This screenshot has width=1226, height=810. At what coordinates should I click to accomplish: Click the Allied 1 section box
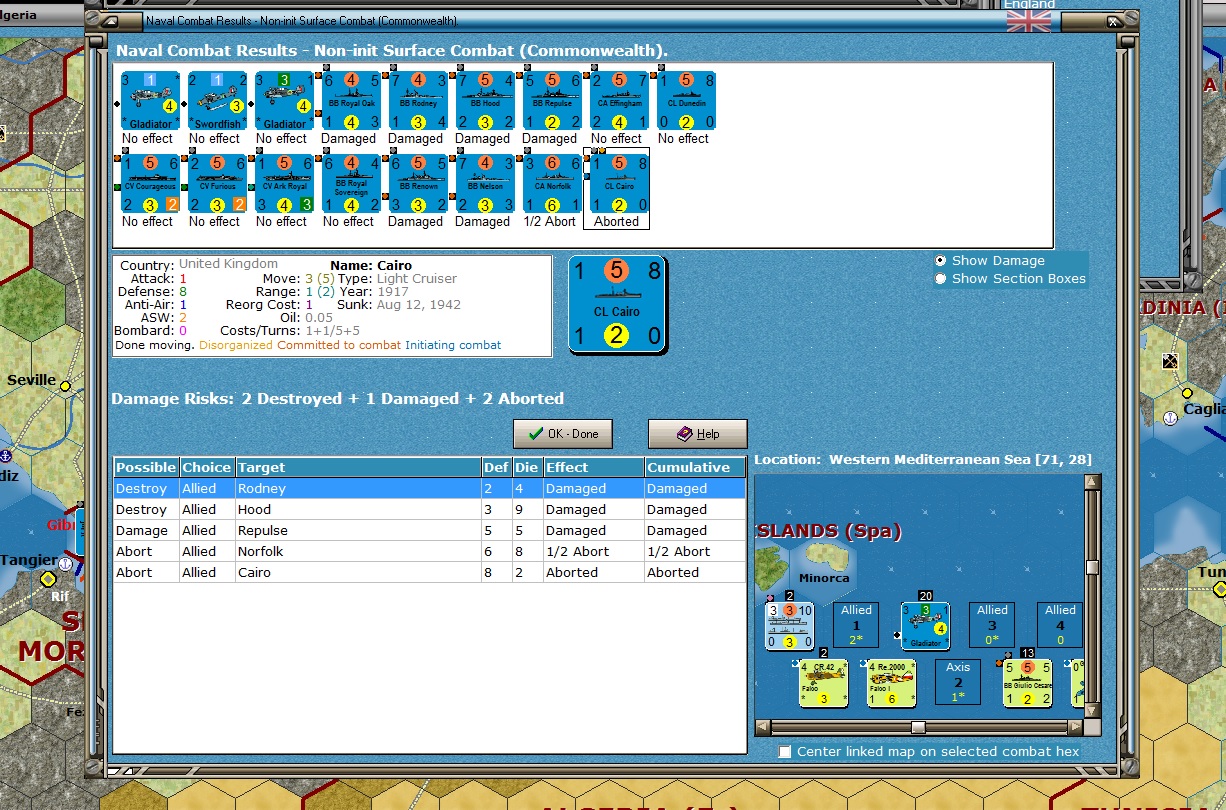(857, 626)
